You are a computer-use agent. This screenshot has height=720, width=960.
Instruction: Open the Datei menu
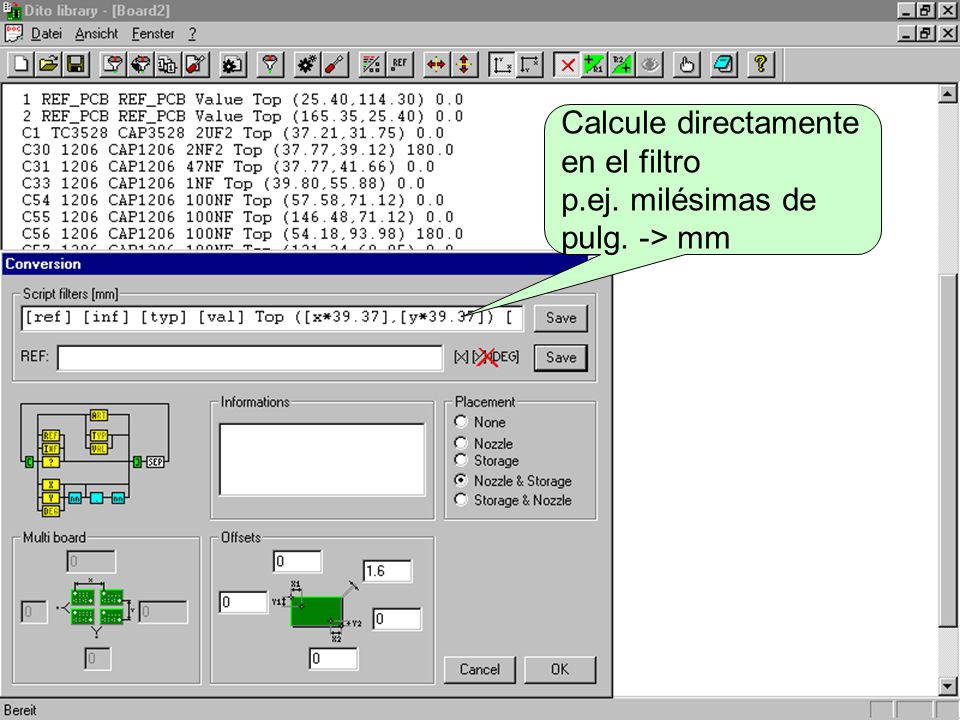coord(47,34)
